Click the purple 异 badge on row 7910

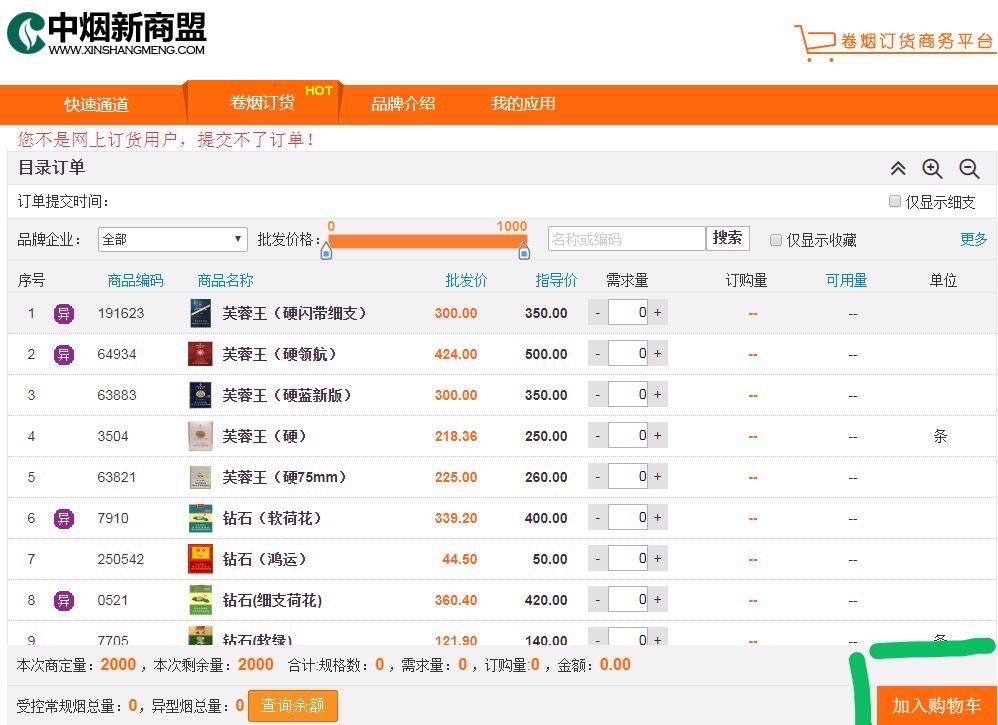click(64, 518)
